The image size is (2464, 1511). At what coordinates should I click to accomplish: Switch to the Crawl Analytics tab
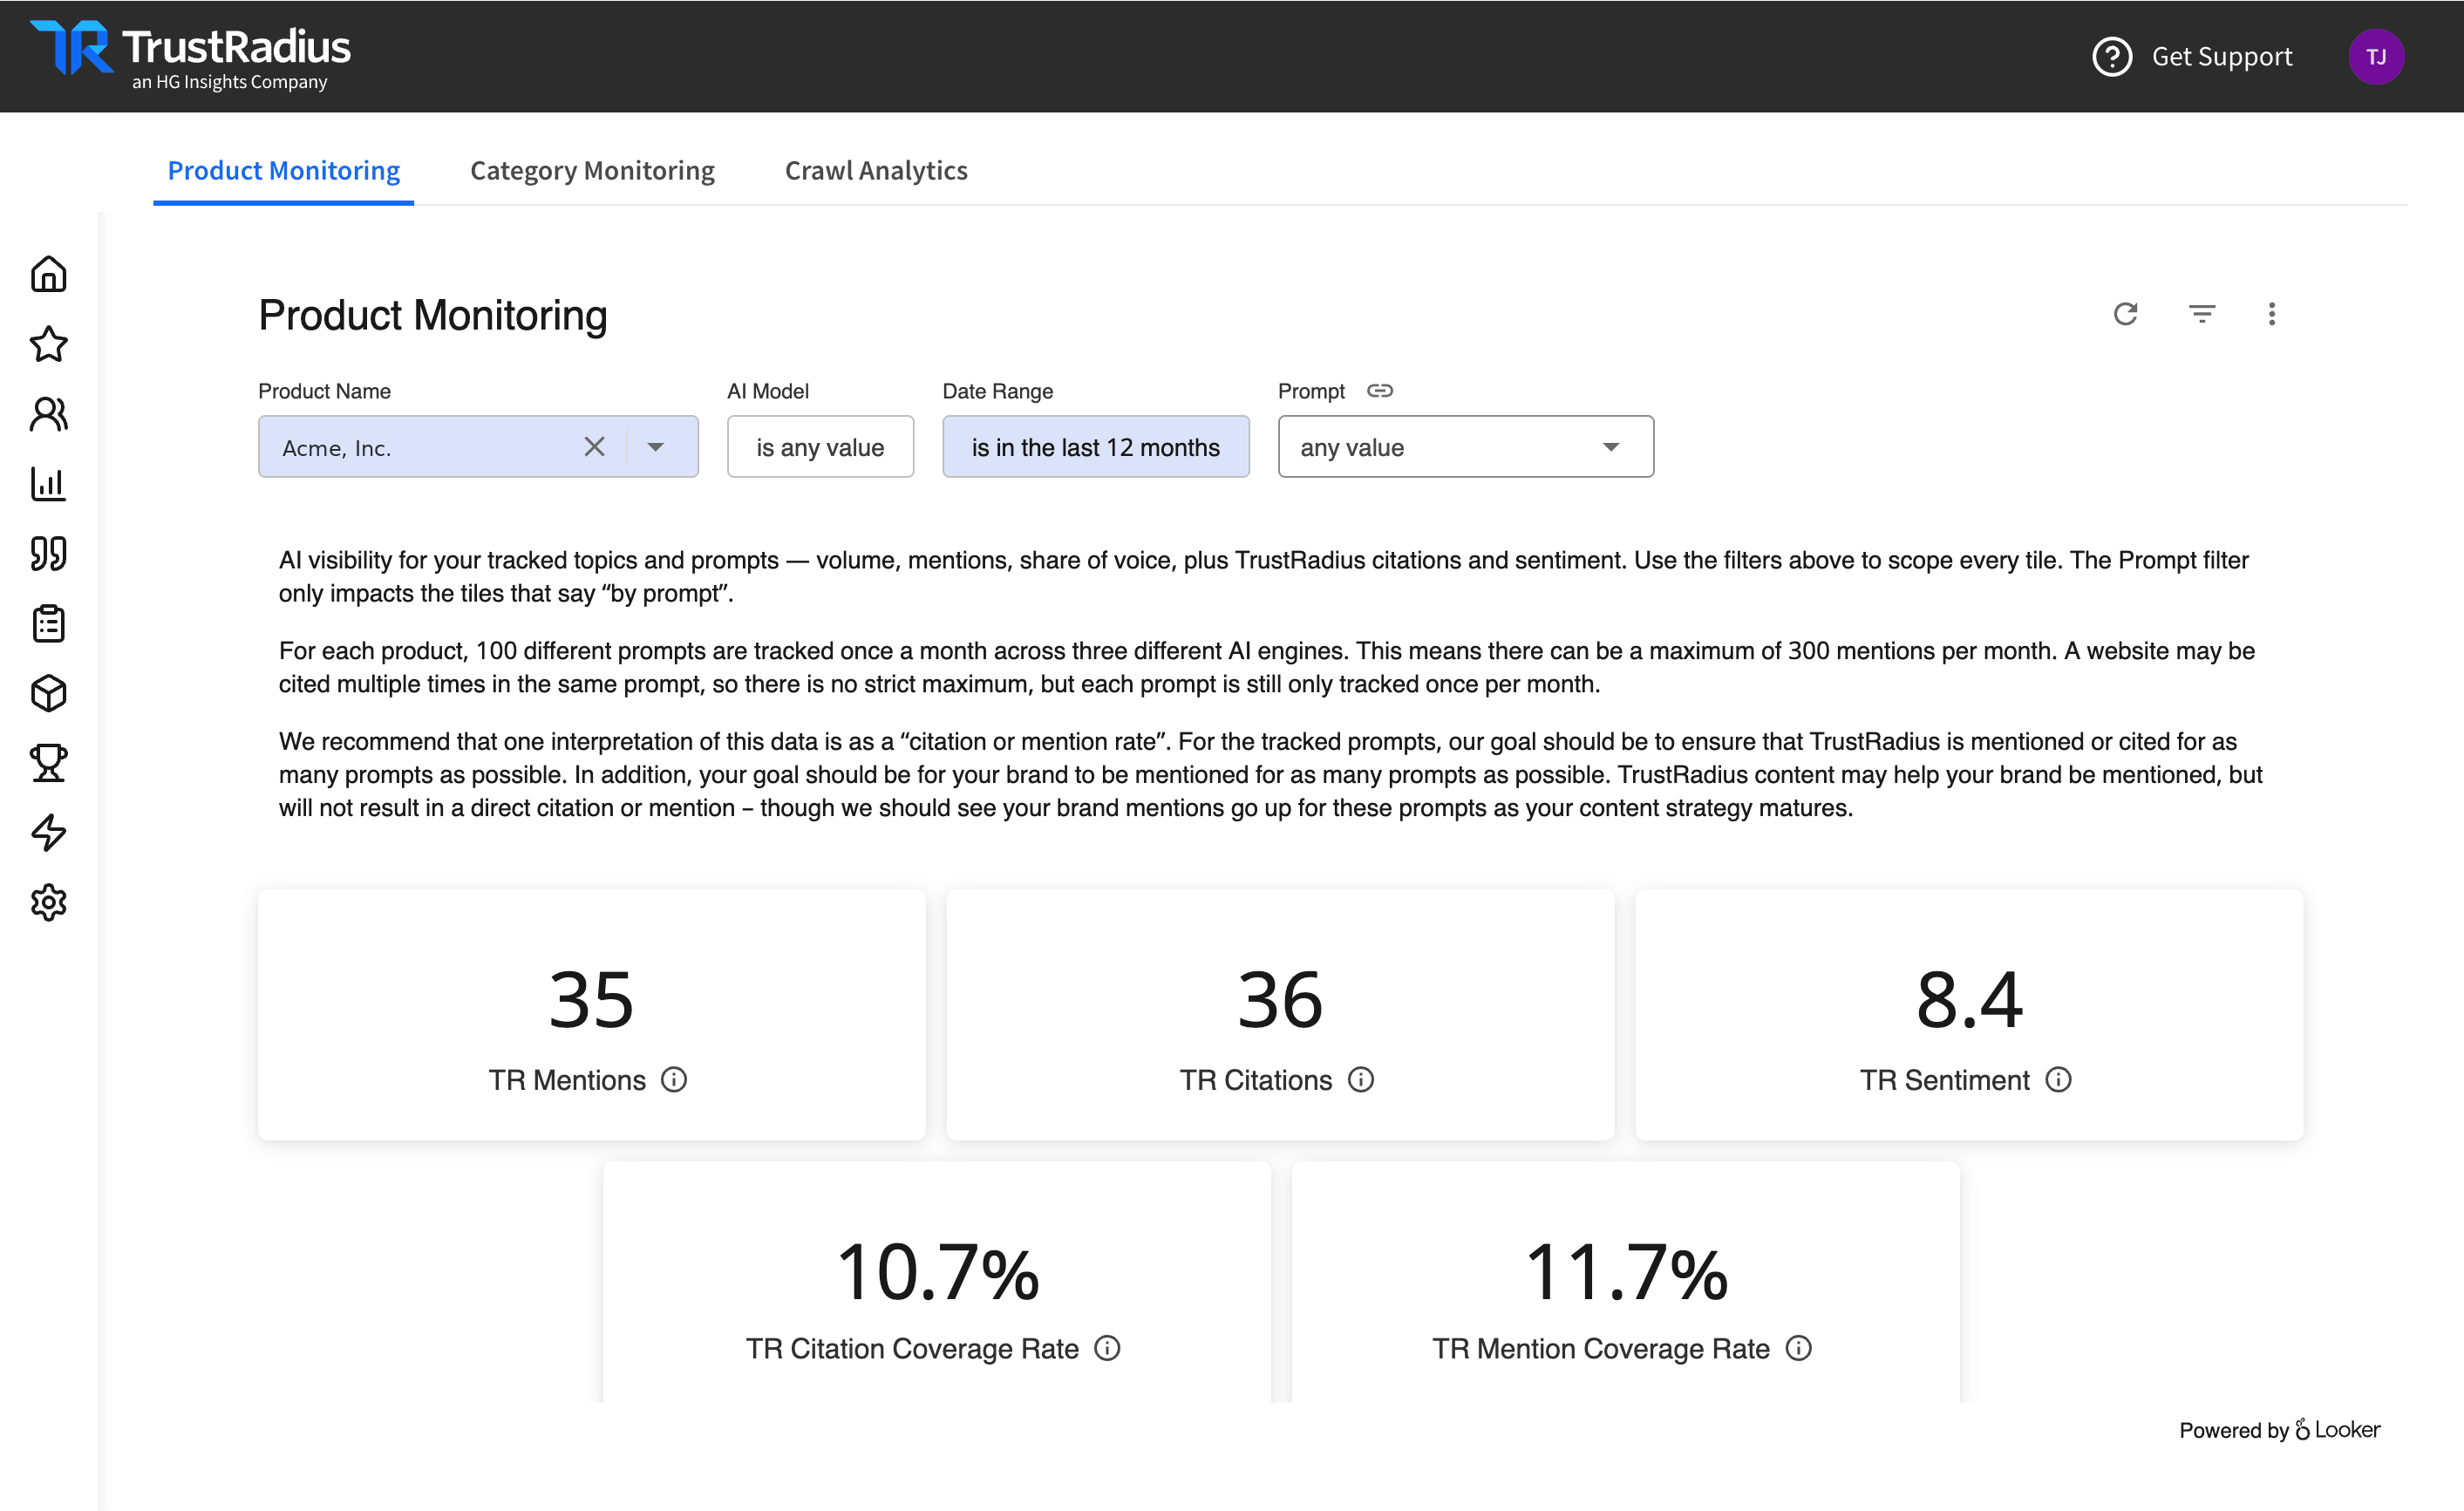point(876,171)
